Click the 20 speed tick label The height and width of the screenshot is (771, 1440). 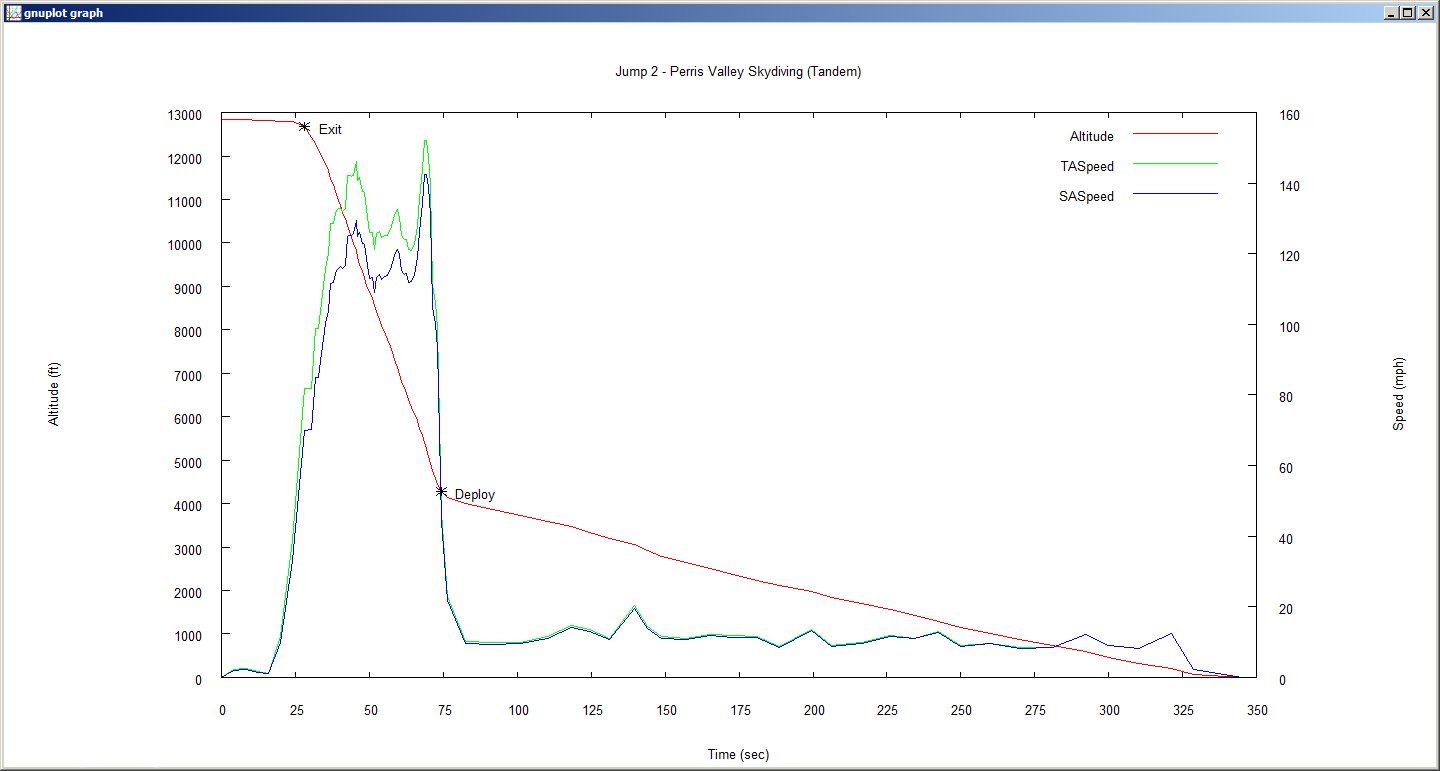click(x=1287, y=609)
